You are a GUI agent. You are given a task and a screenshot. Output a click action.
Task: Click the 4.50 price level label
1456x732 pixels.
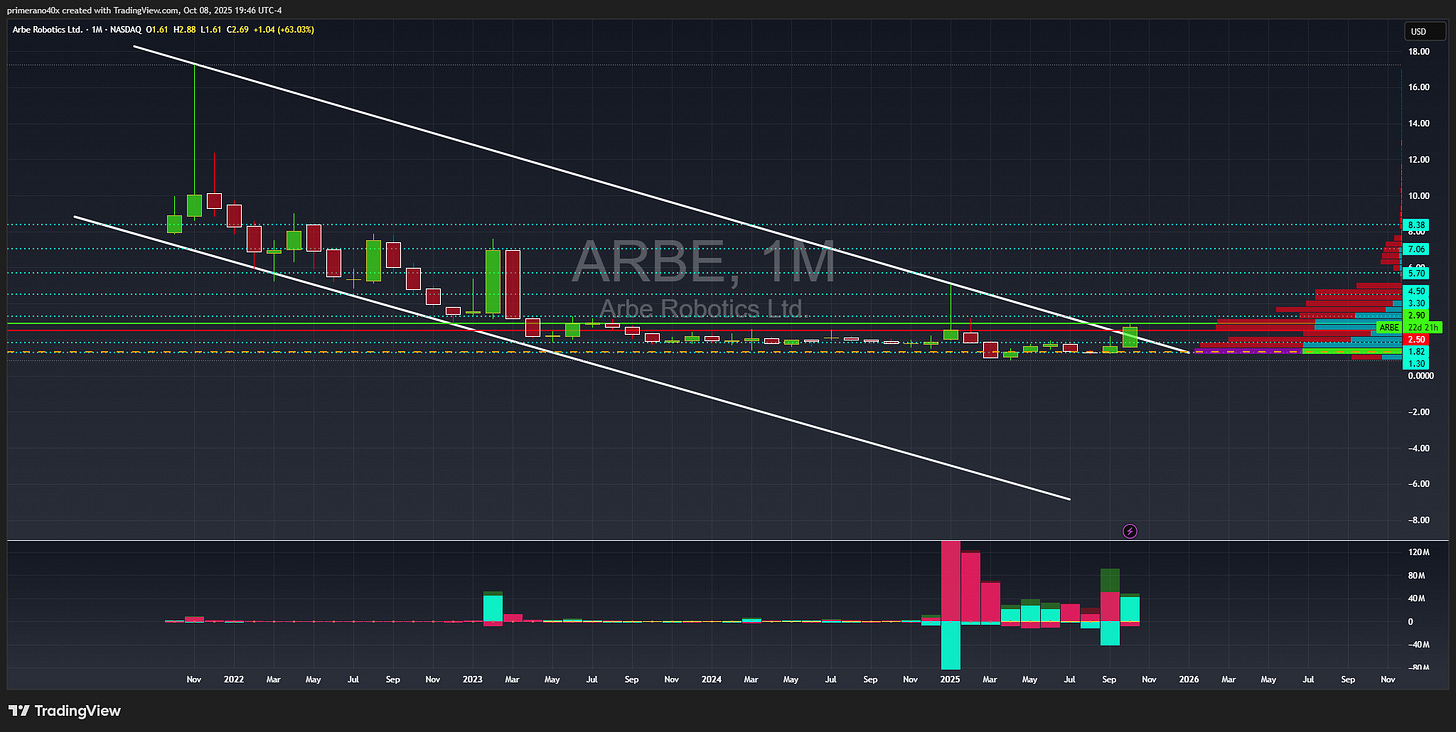1416,292
